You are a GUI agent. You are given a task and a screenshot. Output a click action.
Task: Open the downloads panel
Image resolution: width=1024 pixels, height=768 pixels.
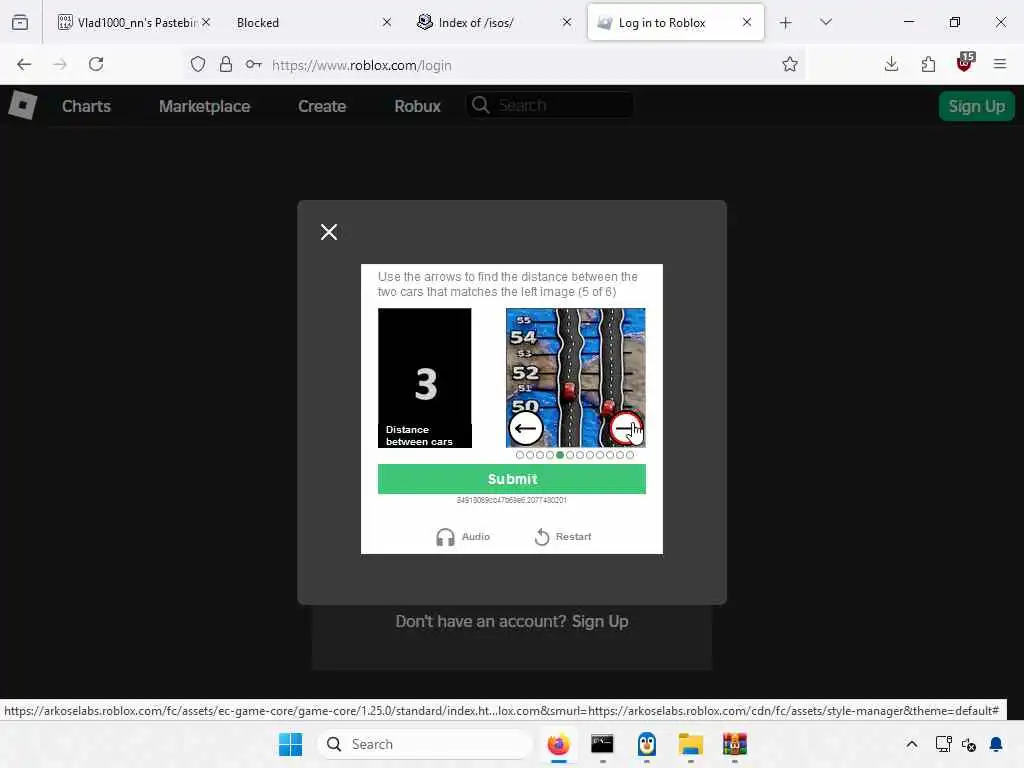click(x=891, y=64)
